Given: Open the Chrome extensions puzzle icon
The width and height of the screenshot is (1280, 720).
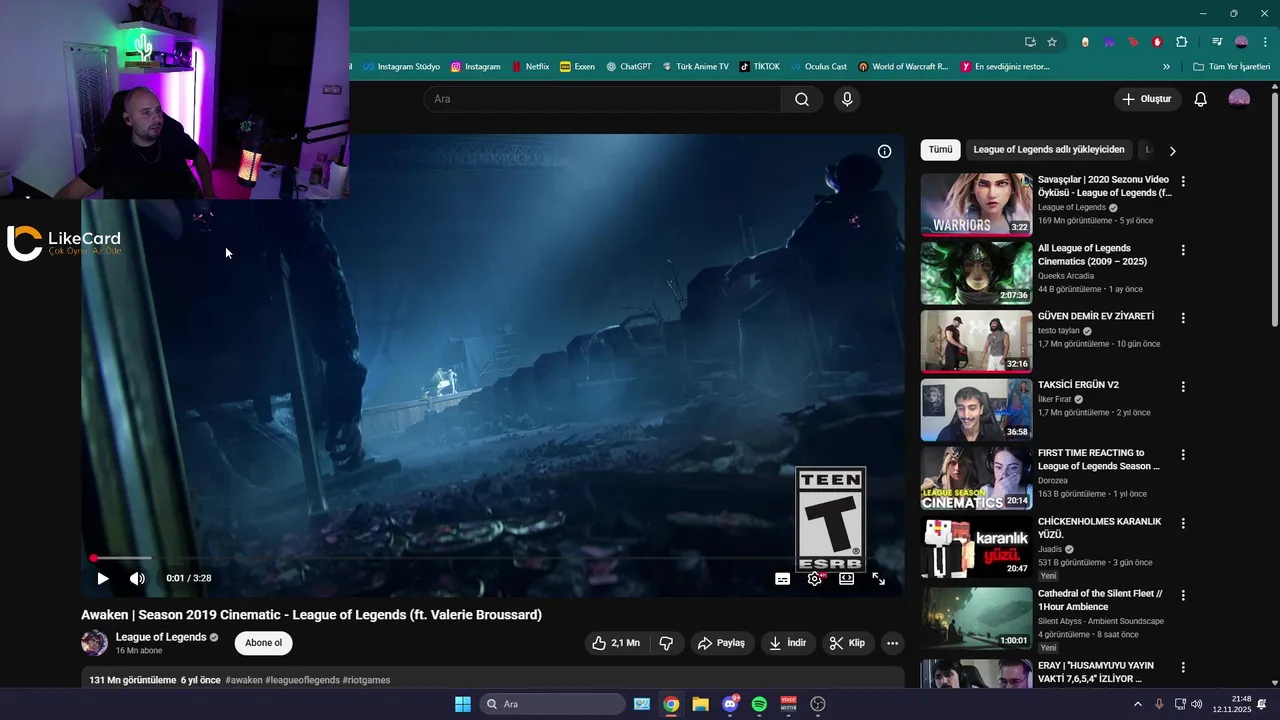Looking at the screenshot, I should point(1181,42).
